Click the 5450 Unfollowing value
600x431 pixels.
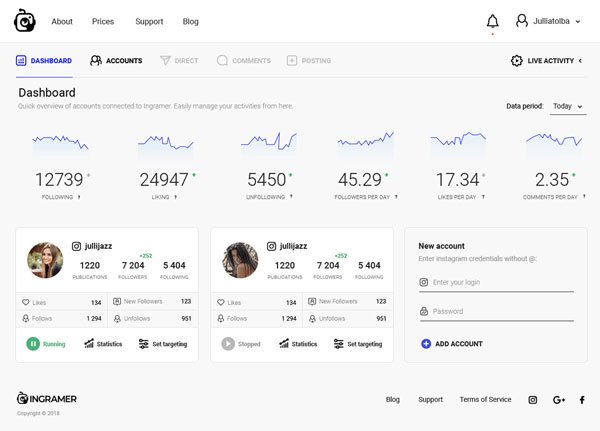[267, 180]
